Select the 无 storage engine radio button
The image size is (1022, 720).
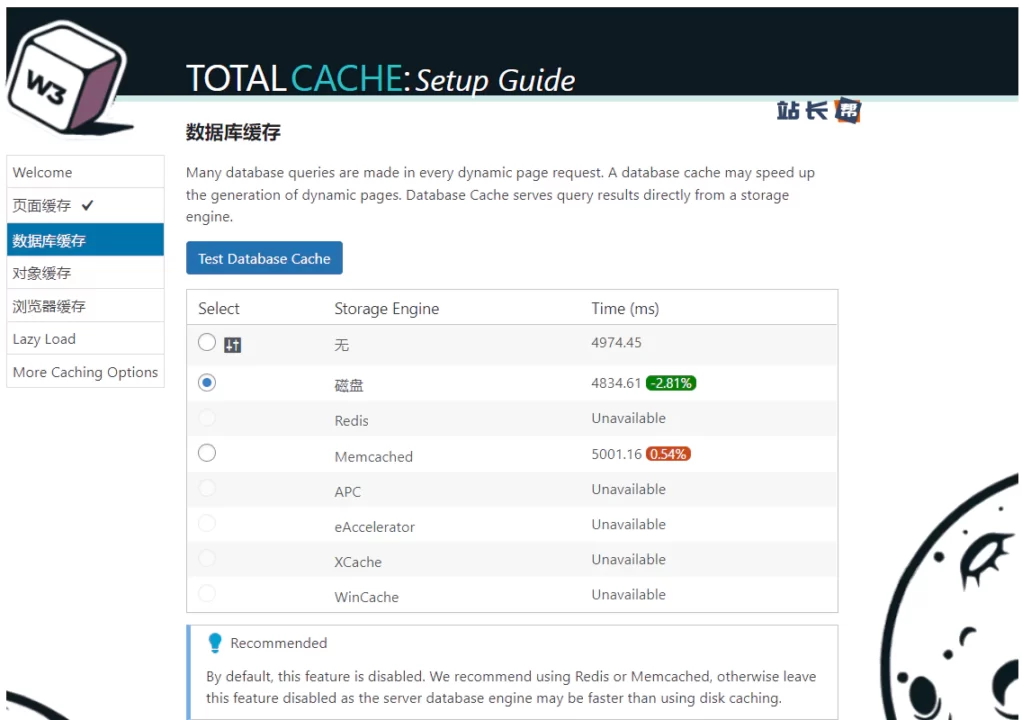click(207, 343)
